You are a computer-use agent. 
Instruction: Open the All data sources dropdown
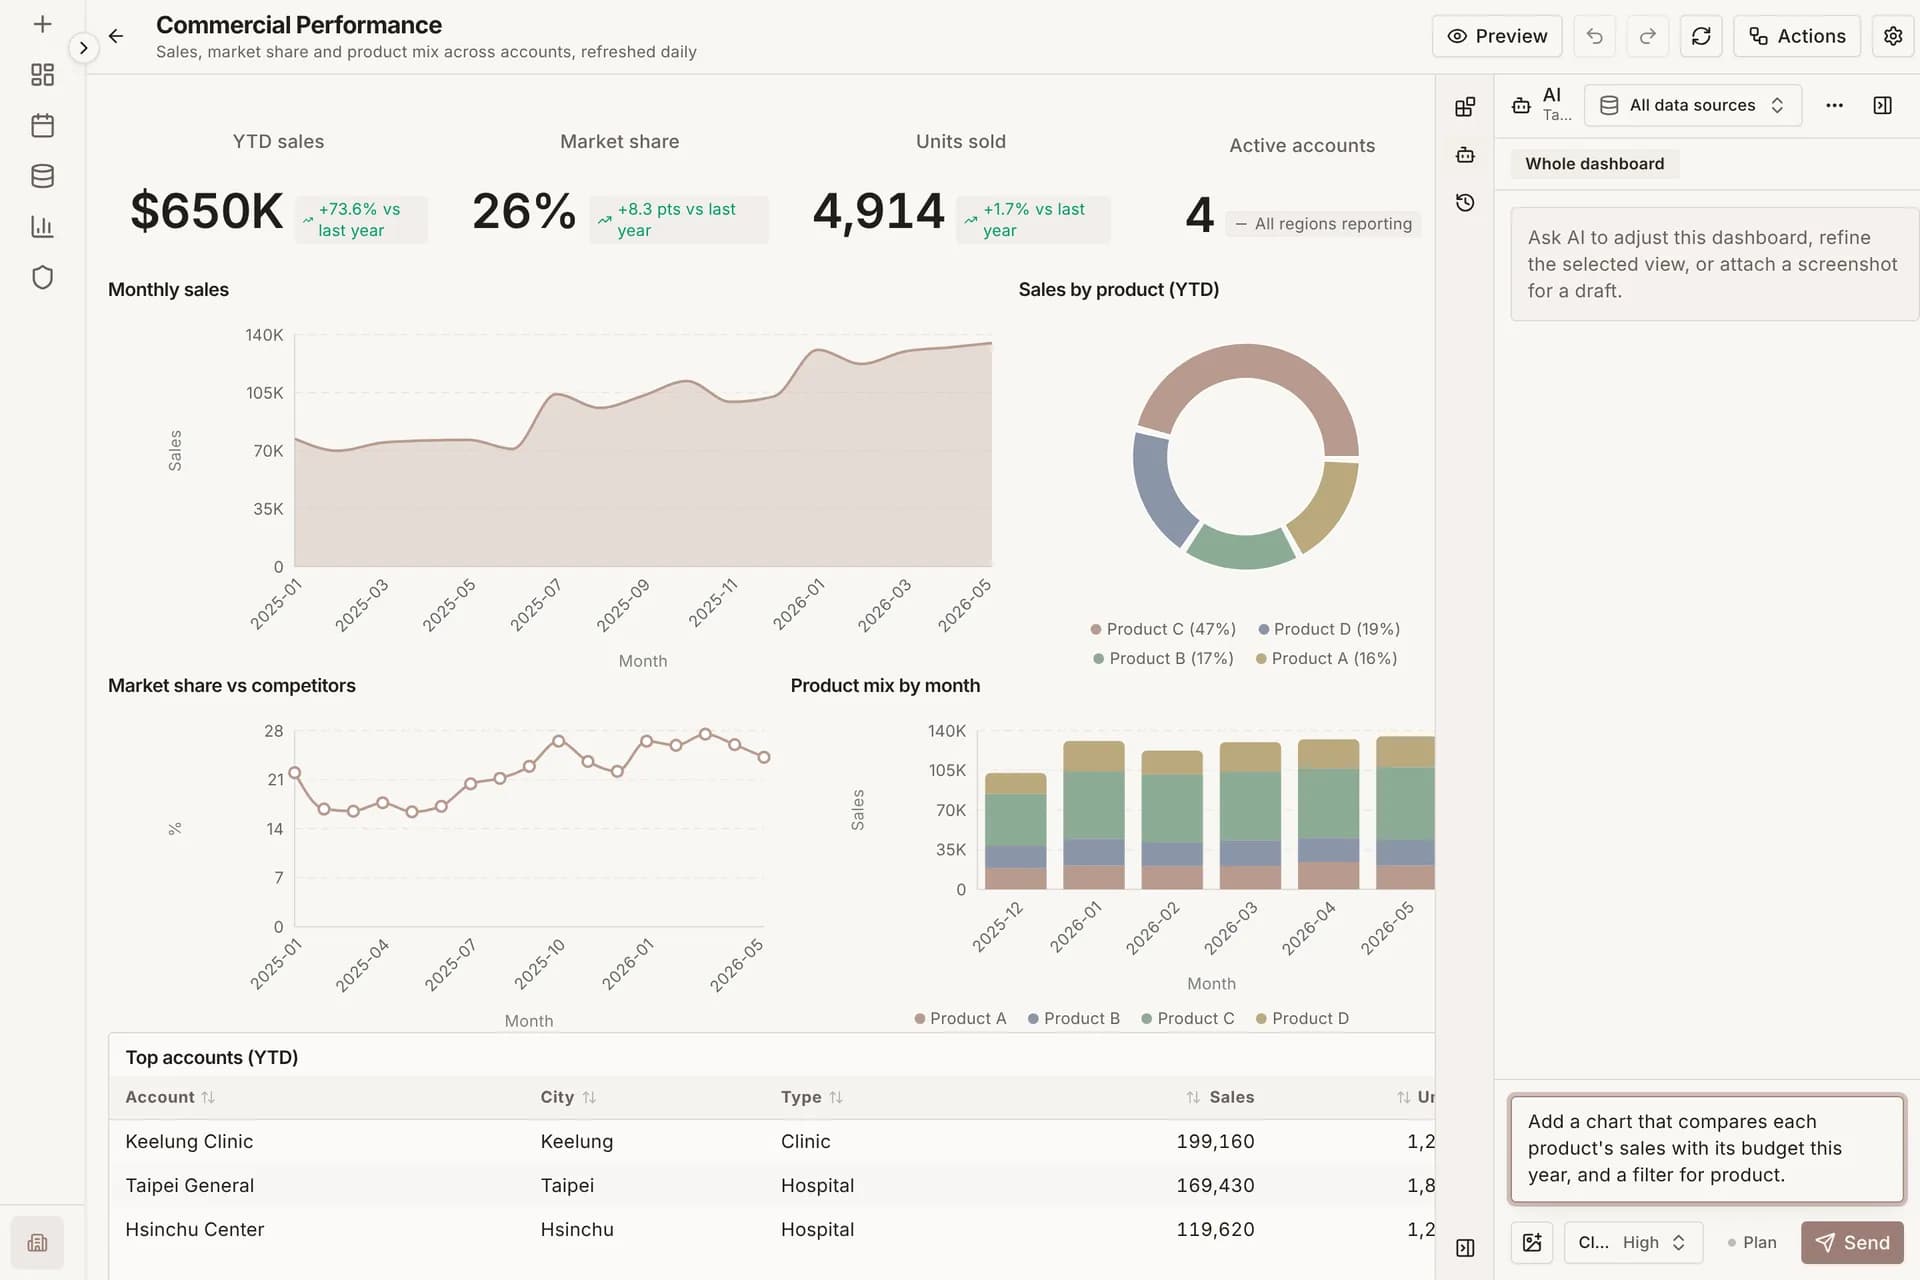1692,105
